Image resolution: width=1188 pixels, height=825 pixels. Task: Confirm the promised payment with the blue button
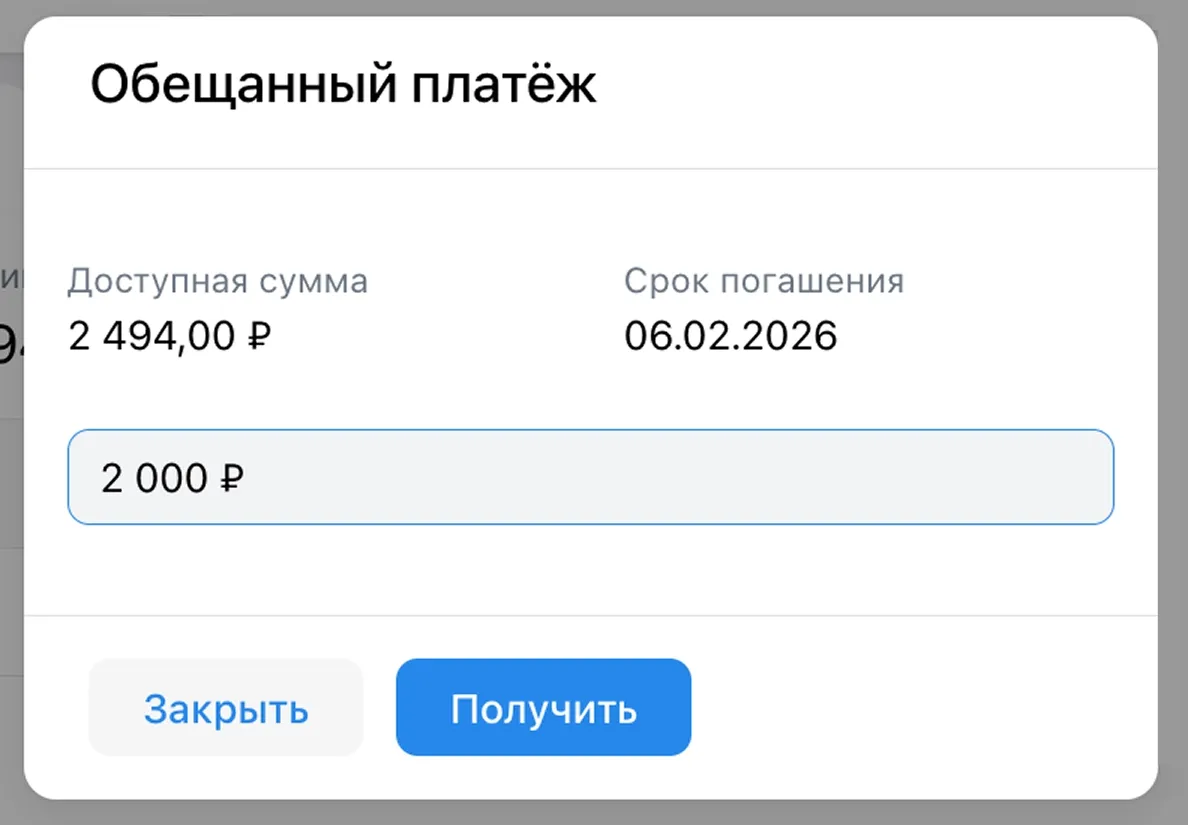[x=543, y=707]
